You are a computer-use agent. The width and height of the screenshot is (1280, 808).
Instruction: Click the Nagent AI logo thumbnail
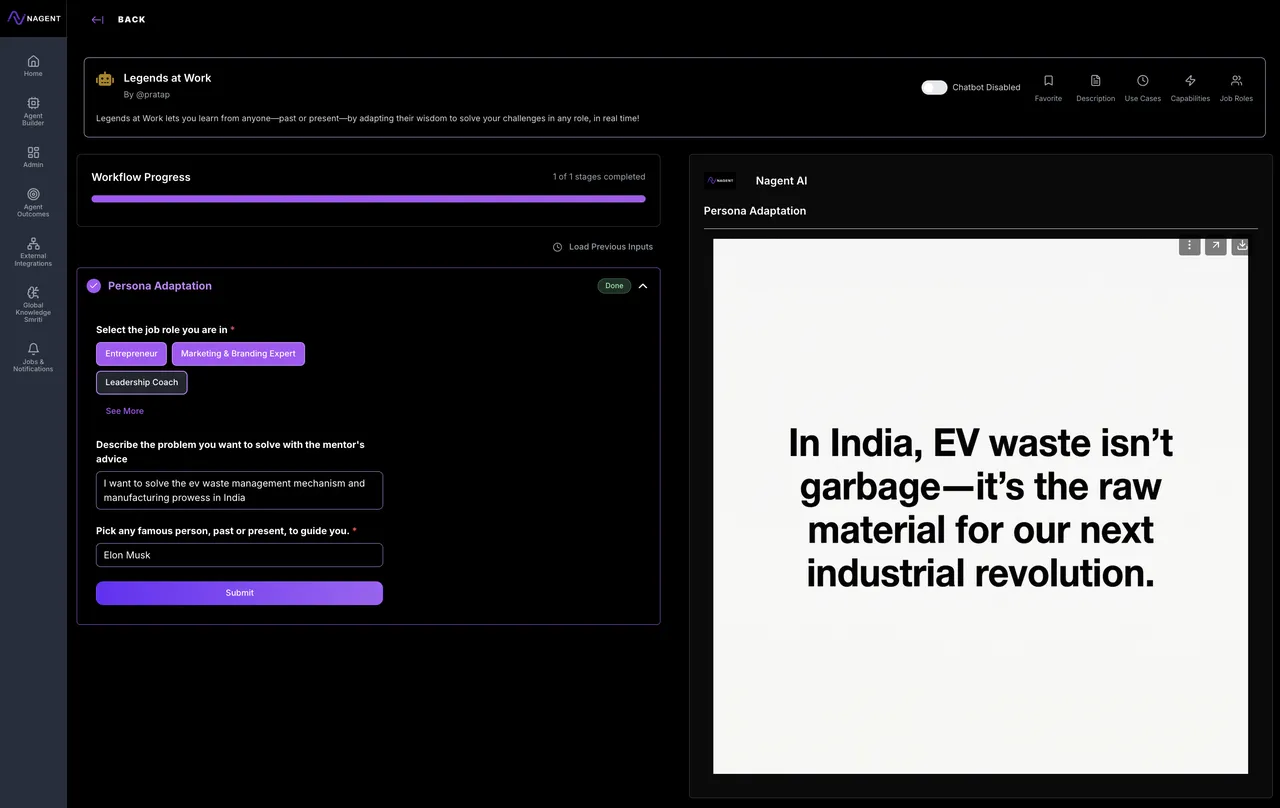point(720,181)
